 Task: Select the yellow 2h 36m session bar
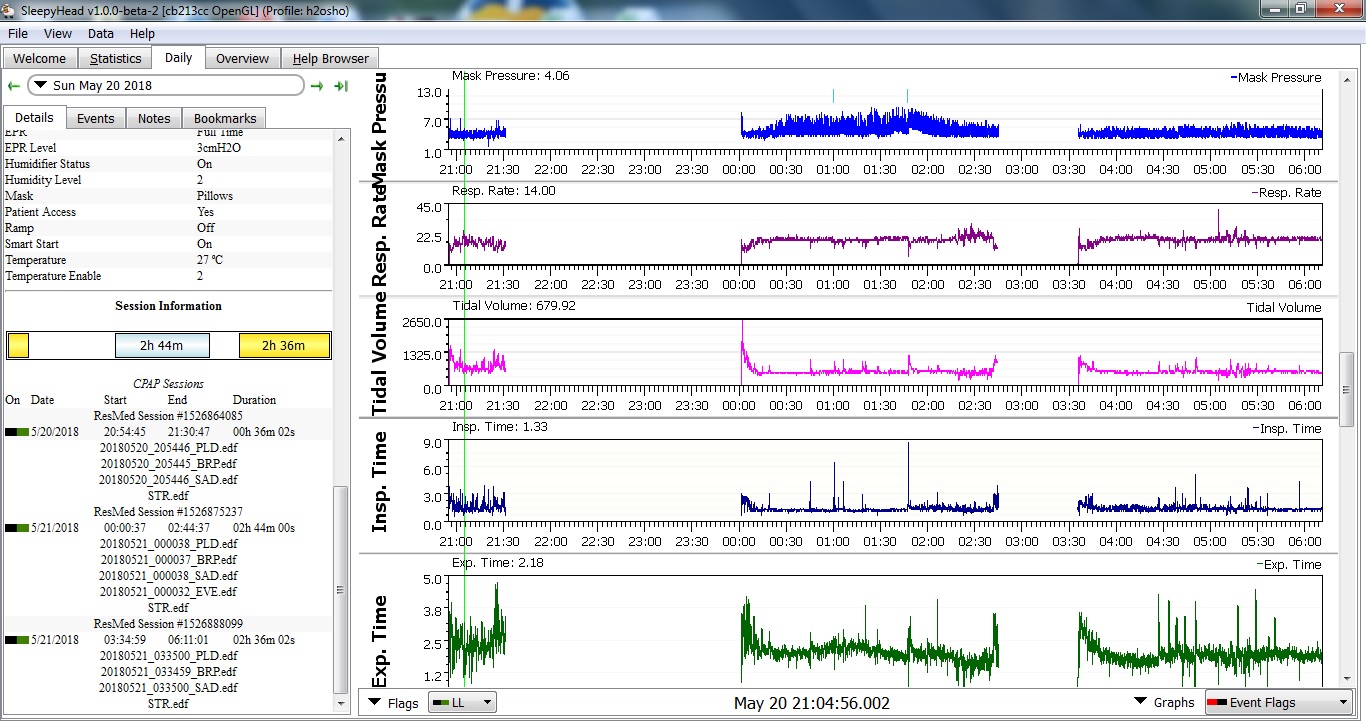[x=285, y=346]
